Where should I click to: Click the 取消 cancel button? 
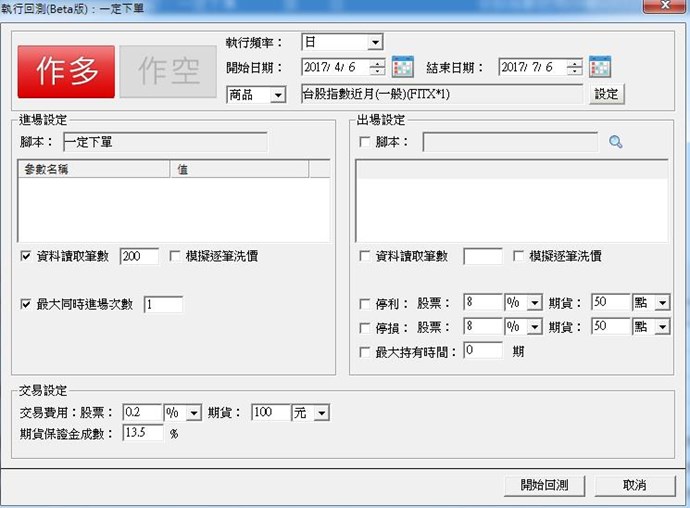[x=634, y=485]
